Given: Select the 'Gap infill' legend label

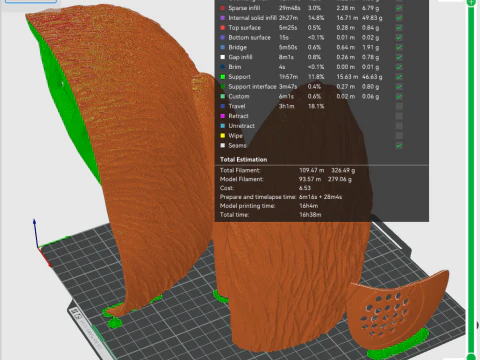Looking at the screenshot, I should (x=240, y=57).
